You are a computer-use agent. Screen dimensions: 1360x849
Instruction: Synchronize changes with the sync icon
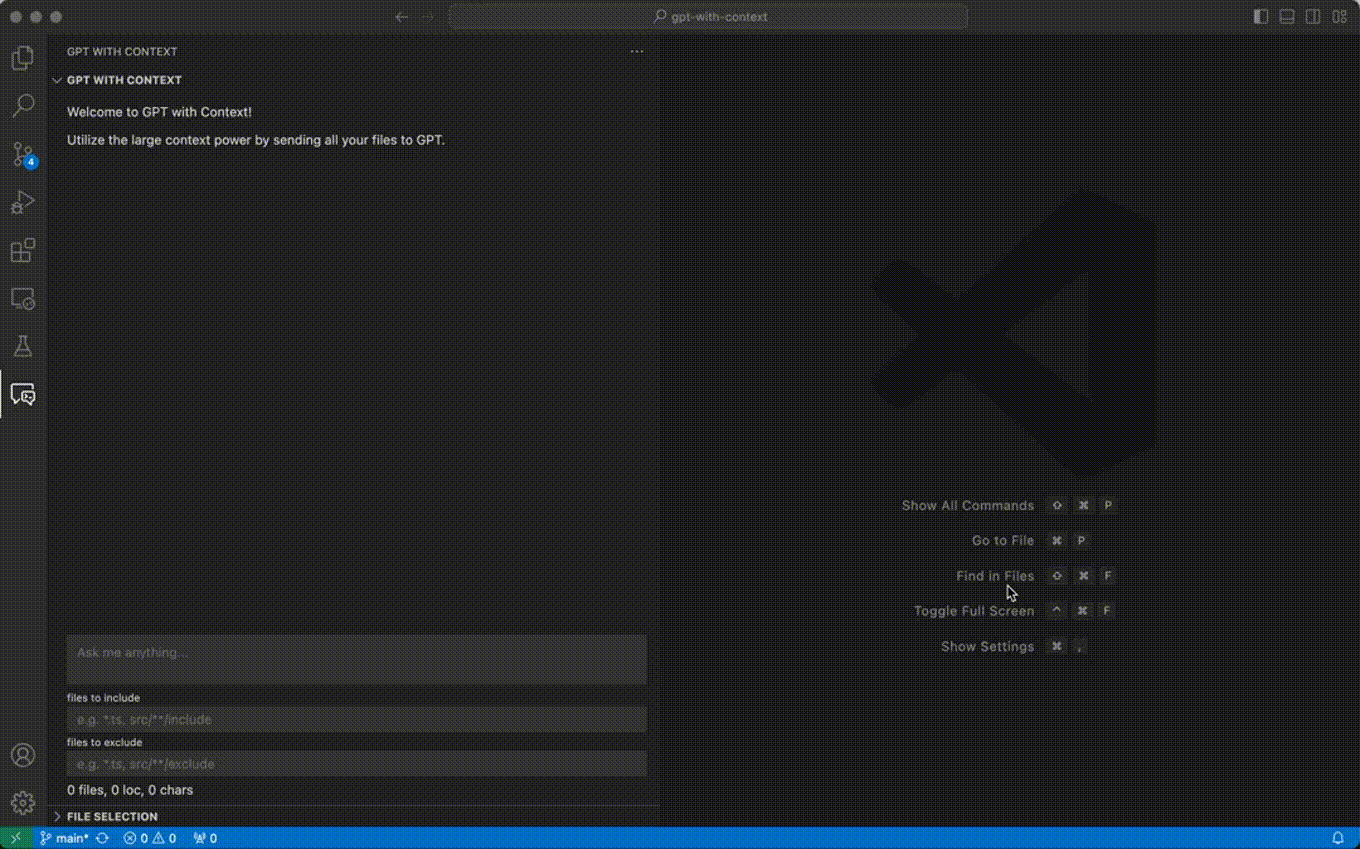pyautogui.click(x=102, y=838)
